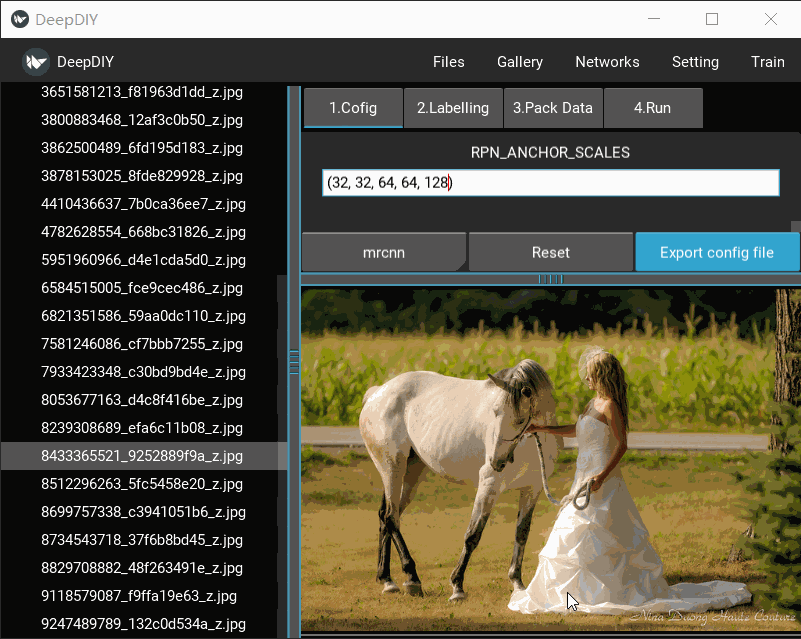Switch to the 2.Labelling tab
The height and width of the screenshot is (639, 801).
[x=453, y=108]
